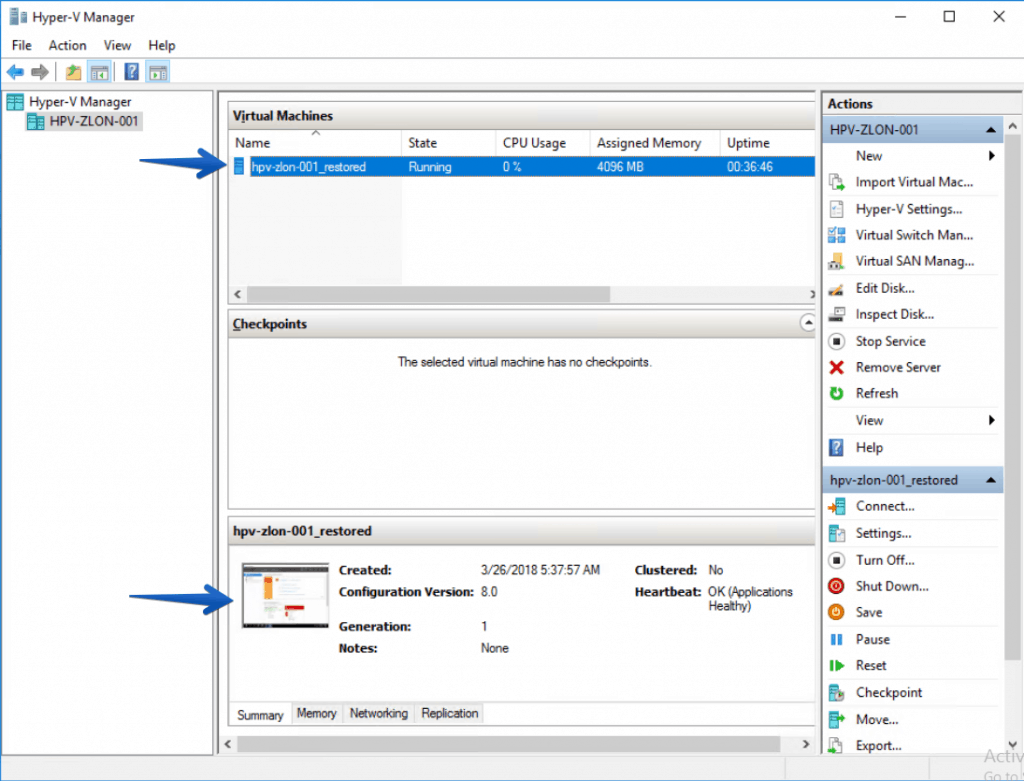Click the Stop Service icon

coord(837,341)
